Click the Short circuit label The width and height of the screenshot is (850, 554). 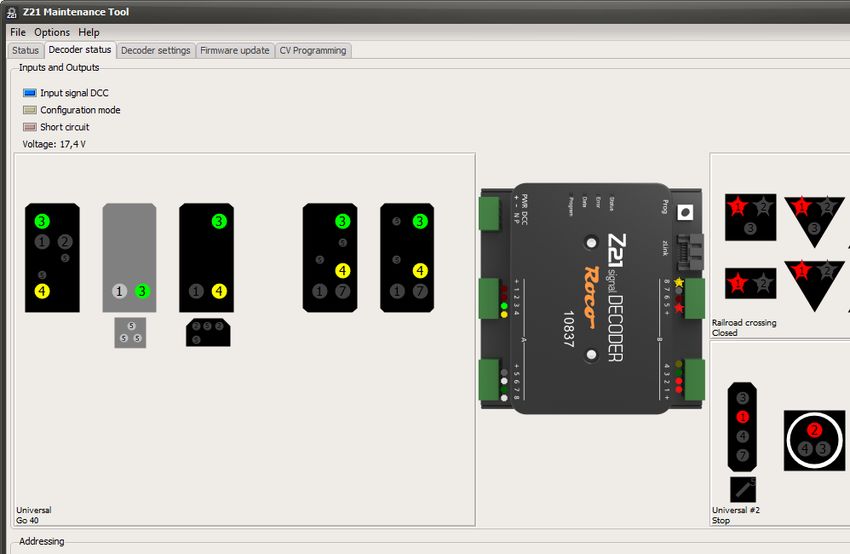click(x=65, y=127)
